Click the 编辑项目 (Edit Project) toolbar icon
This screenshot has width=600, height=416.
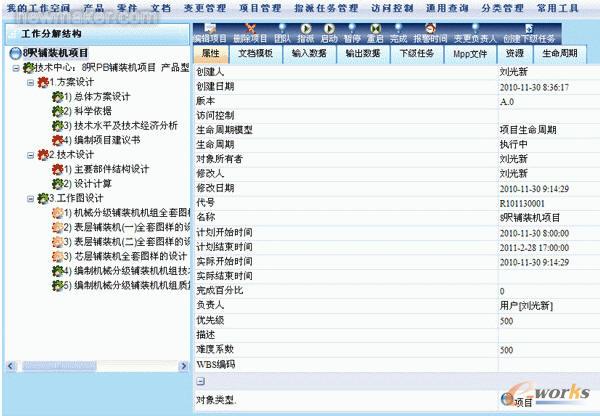[209, 32]
